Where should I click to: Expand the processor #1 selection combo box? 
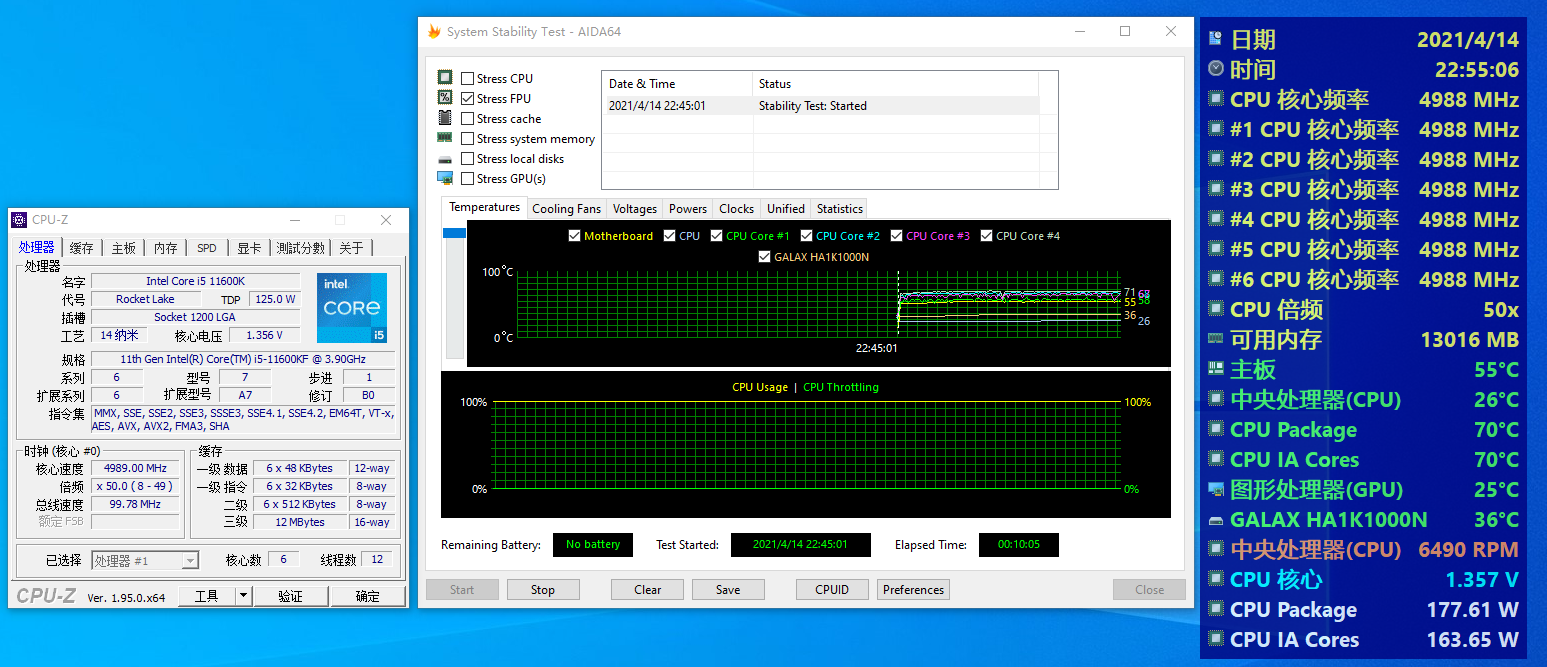click(190, 561)
